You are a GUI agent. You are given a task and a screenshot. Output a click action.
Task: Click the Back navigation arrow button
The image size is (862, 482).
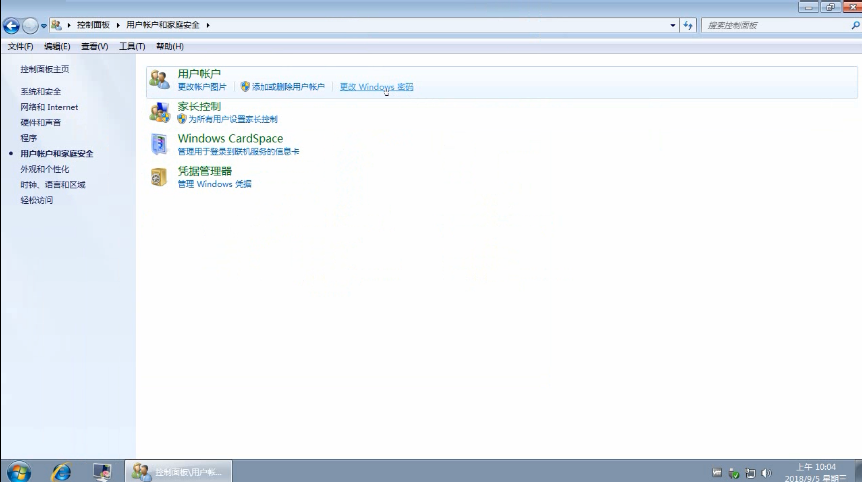[11, 25]
